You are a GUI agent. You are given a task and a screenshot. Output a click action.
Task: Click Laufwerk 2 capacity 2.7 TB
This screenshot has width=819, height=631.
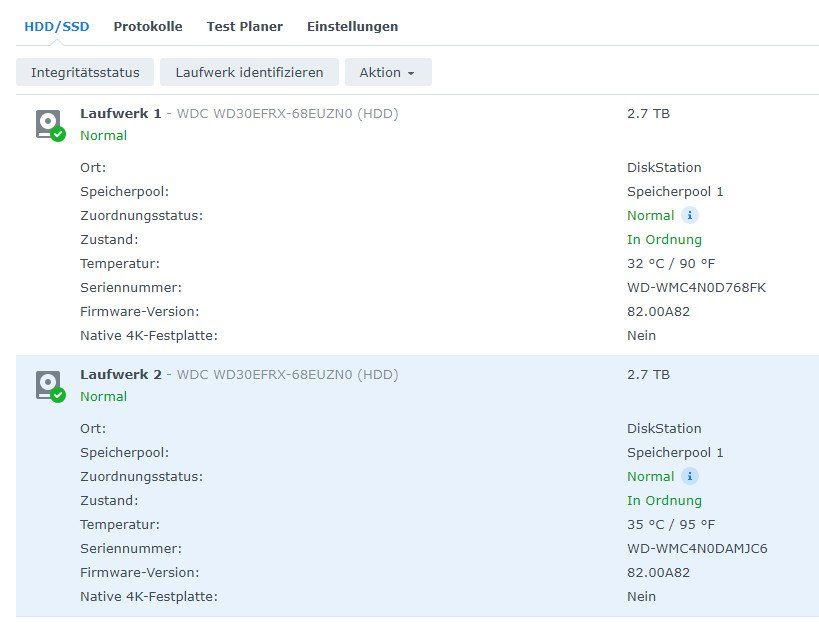click(x=648, y=375)
